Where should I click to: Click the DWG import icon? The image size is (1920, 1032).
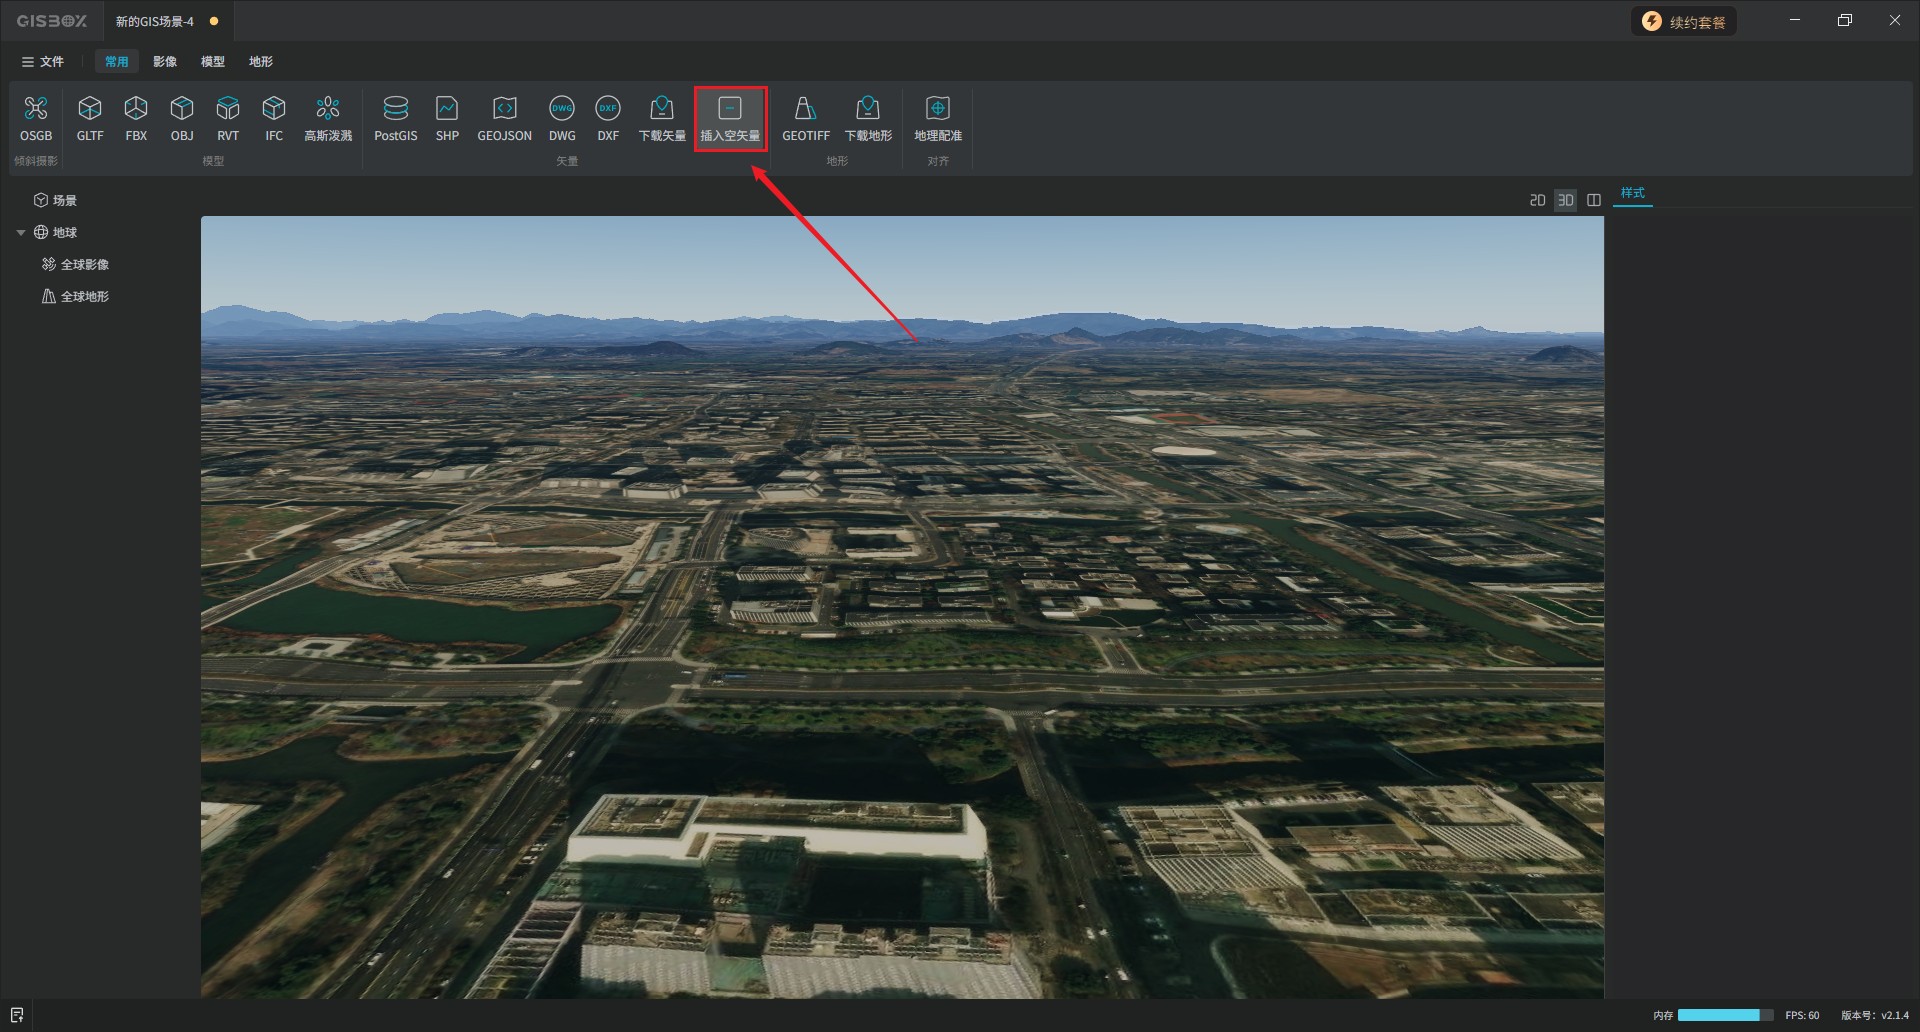tap(562, 118)
